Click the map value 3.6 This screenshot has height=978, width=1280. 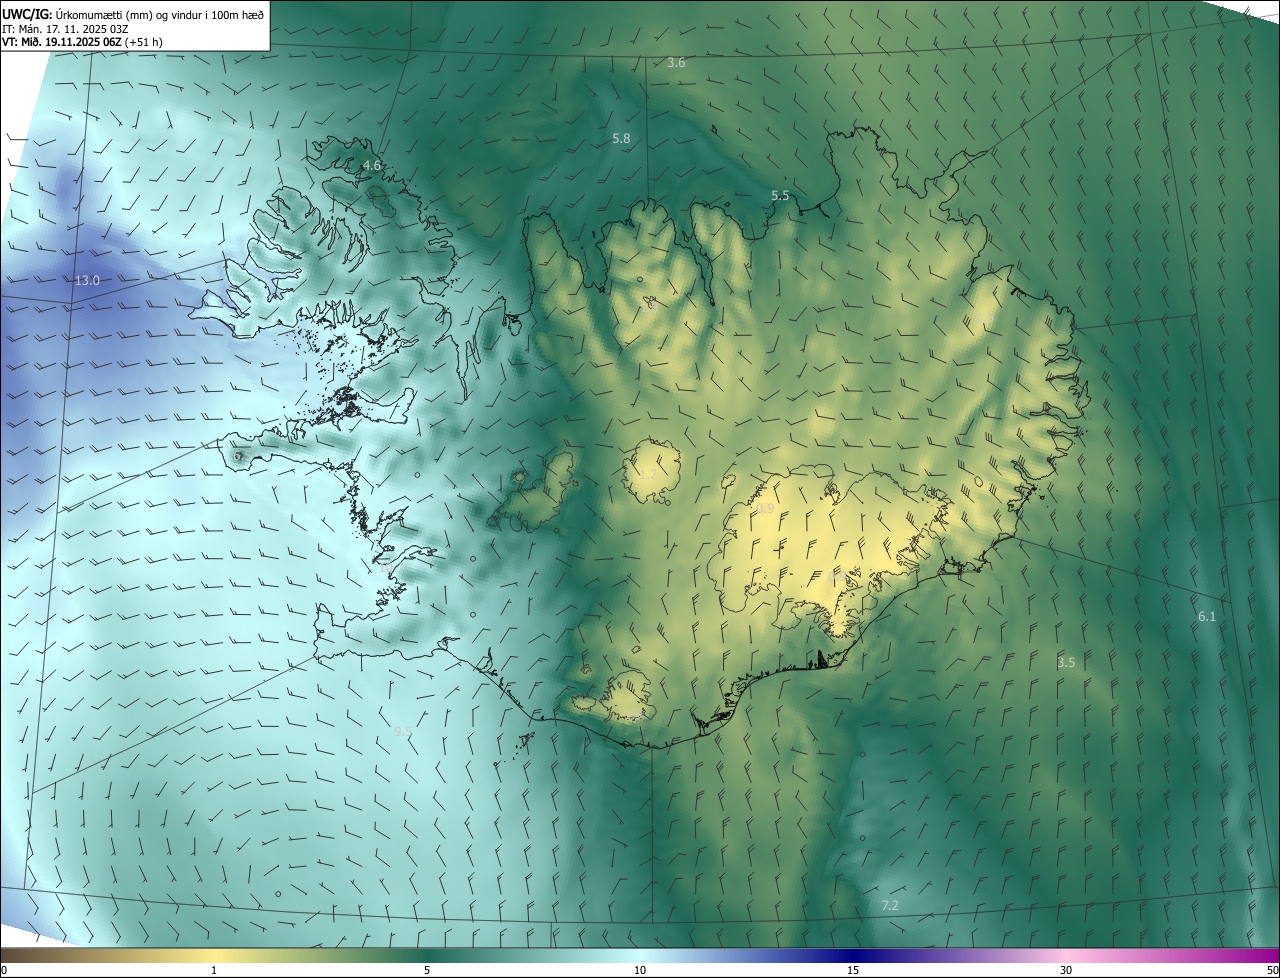(x=676, y=62)
